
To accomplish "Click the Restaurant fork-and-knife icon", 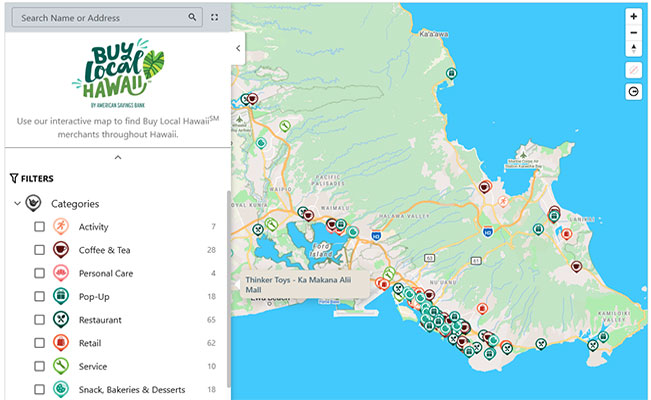I will point(61,319).
